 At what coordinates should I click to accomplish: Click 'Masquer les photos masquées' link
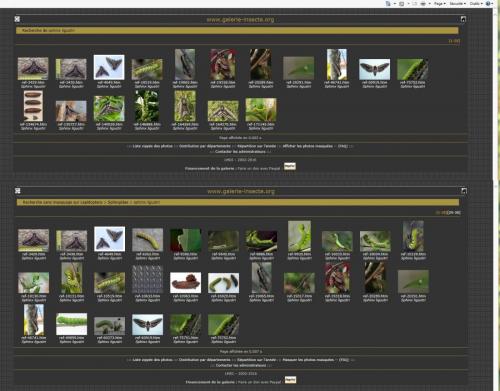pyautogui.click(x=308, y=360)
